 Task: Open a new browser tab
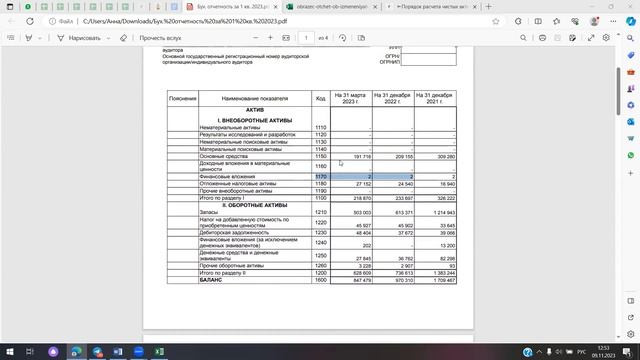(x=488, y=7)
